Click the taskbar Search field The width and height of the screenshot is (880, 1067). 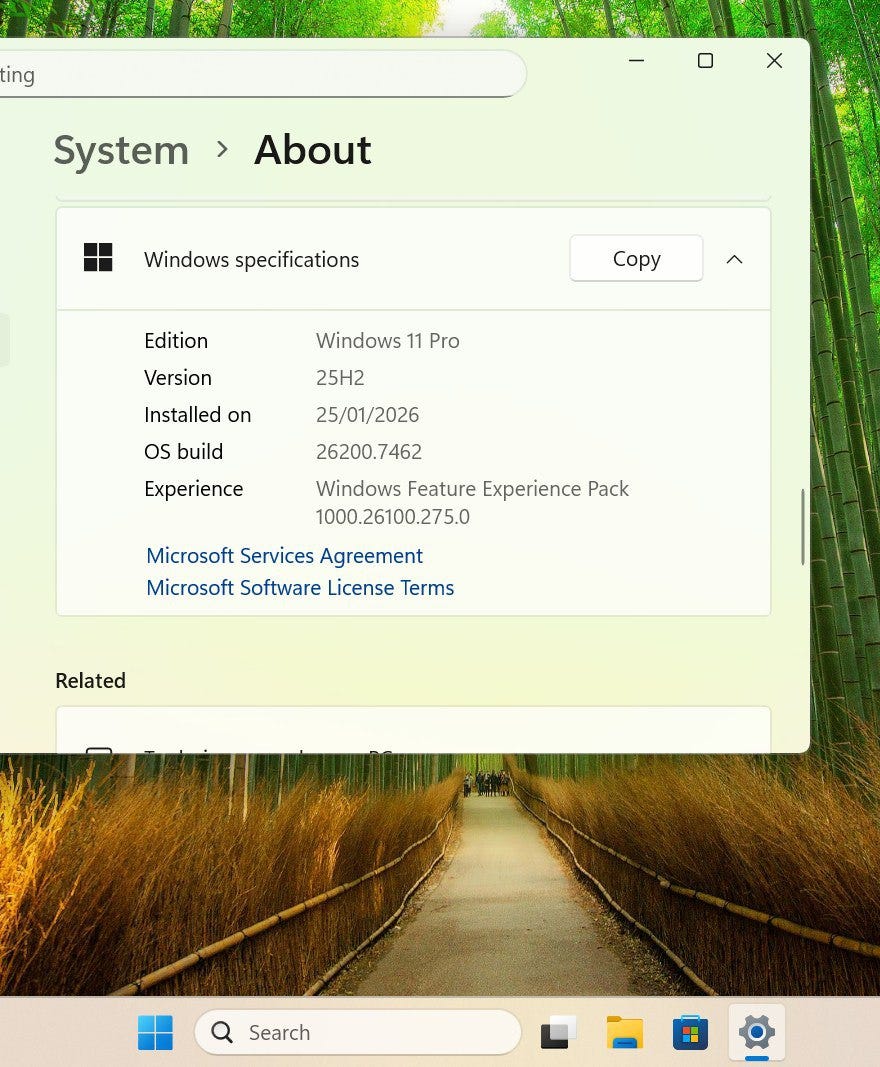(358, 1032)
